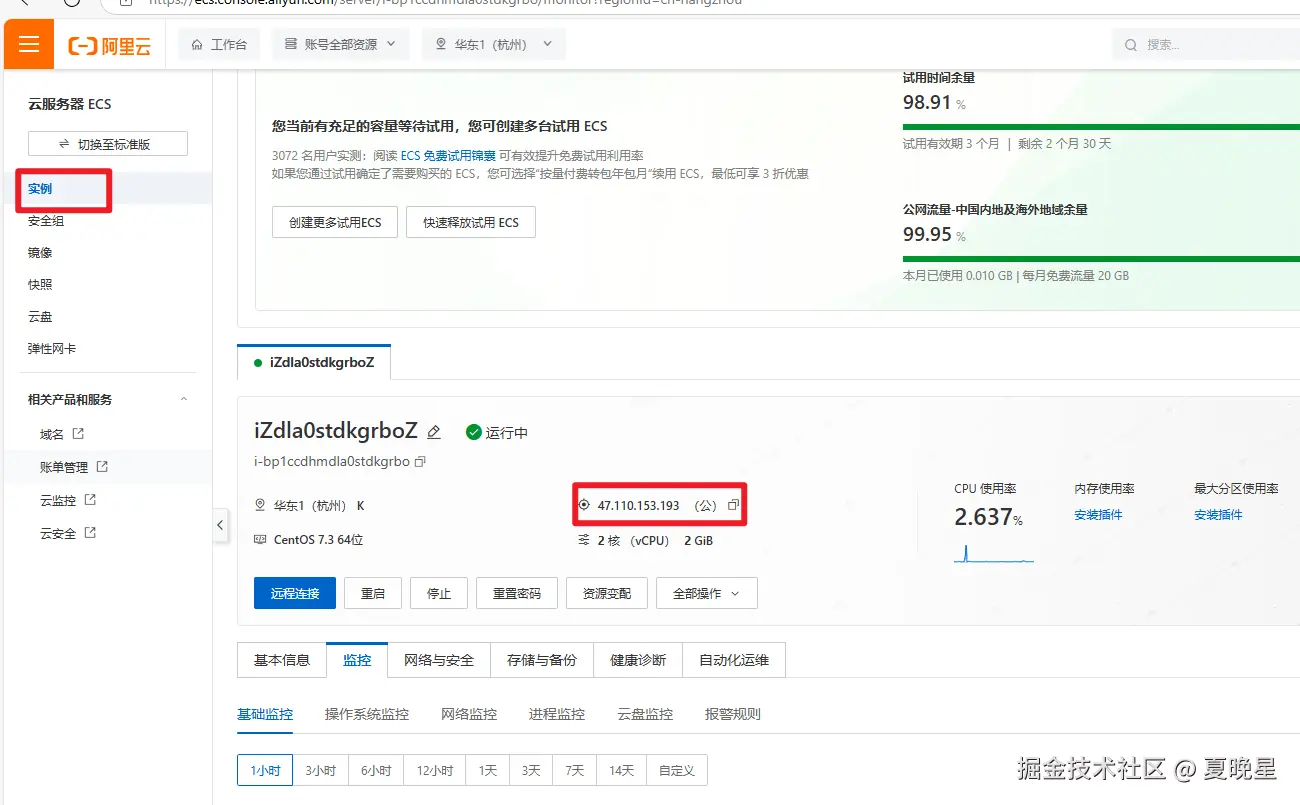Copy the public IP 47.110.153.193
The image size is (1300, 805).
click(x=733, y=506)
